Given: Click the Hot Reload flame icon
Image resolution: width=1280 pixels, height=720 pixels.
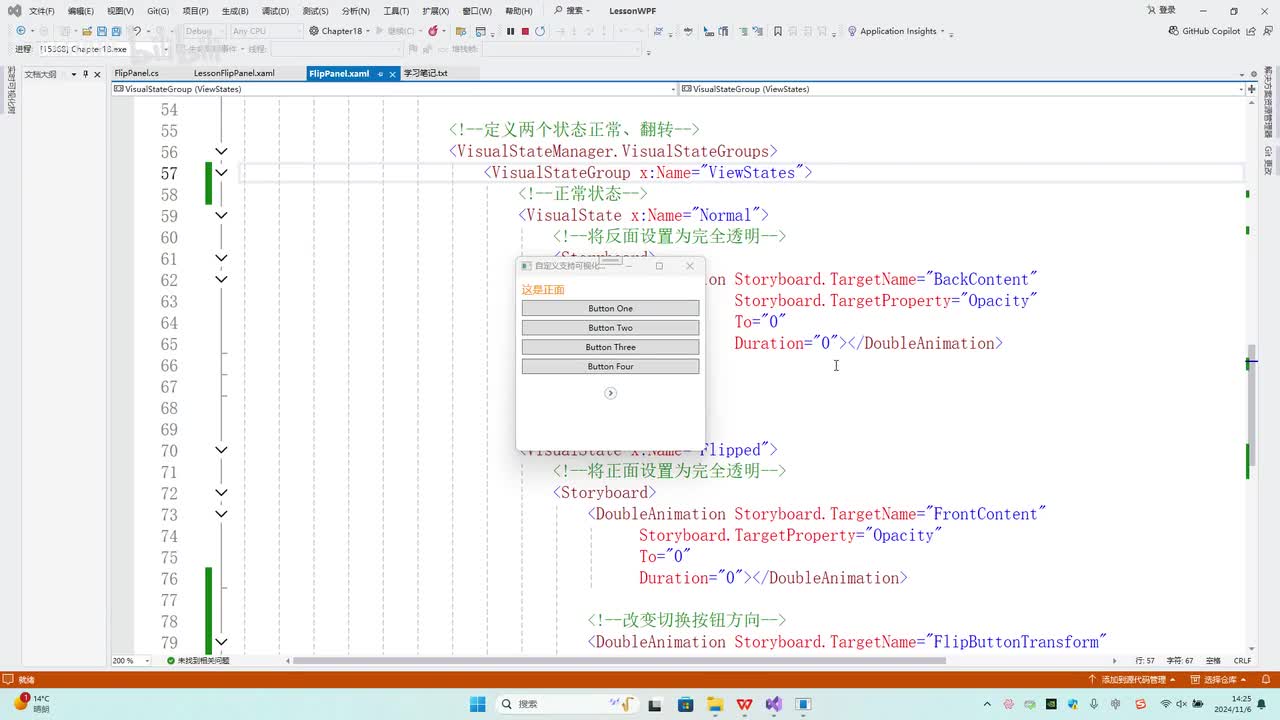Looking at the screenshot, I should pyautogui.click(x=433, y=31).
